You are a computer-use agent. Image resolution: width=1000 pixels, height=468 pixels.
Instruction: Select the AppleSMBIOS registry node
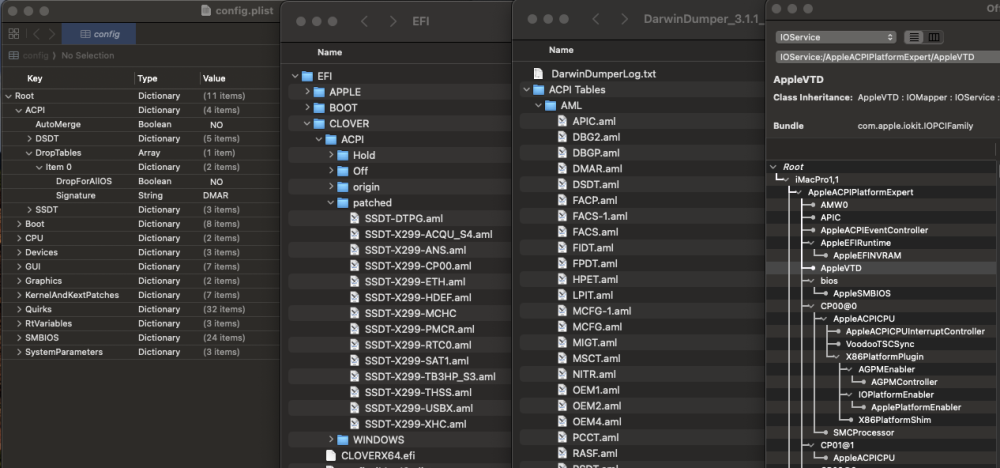[x=862, y=293]
